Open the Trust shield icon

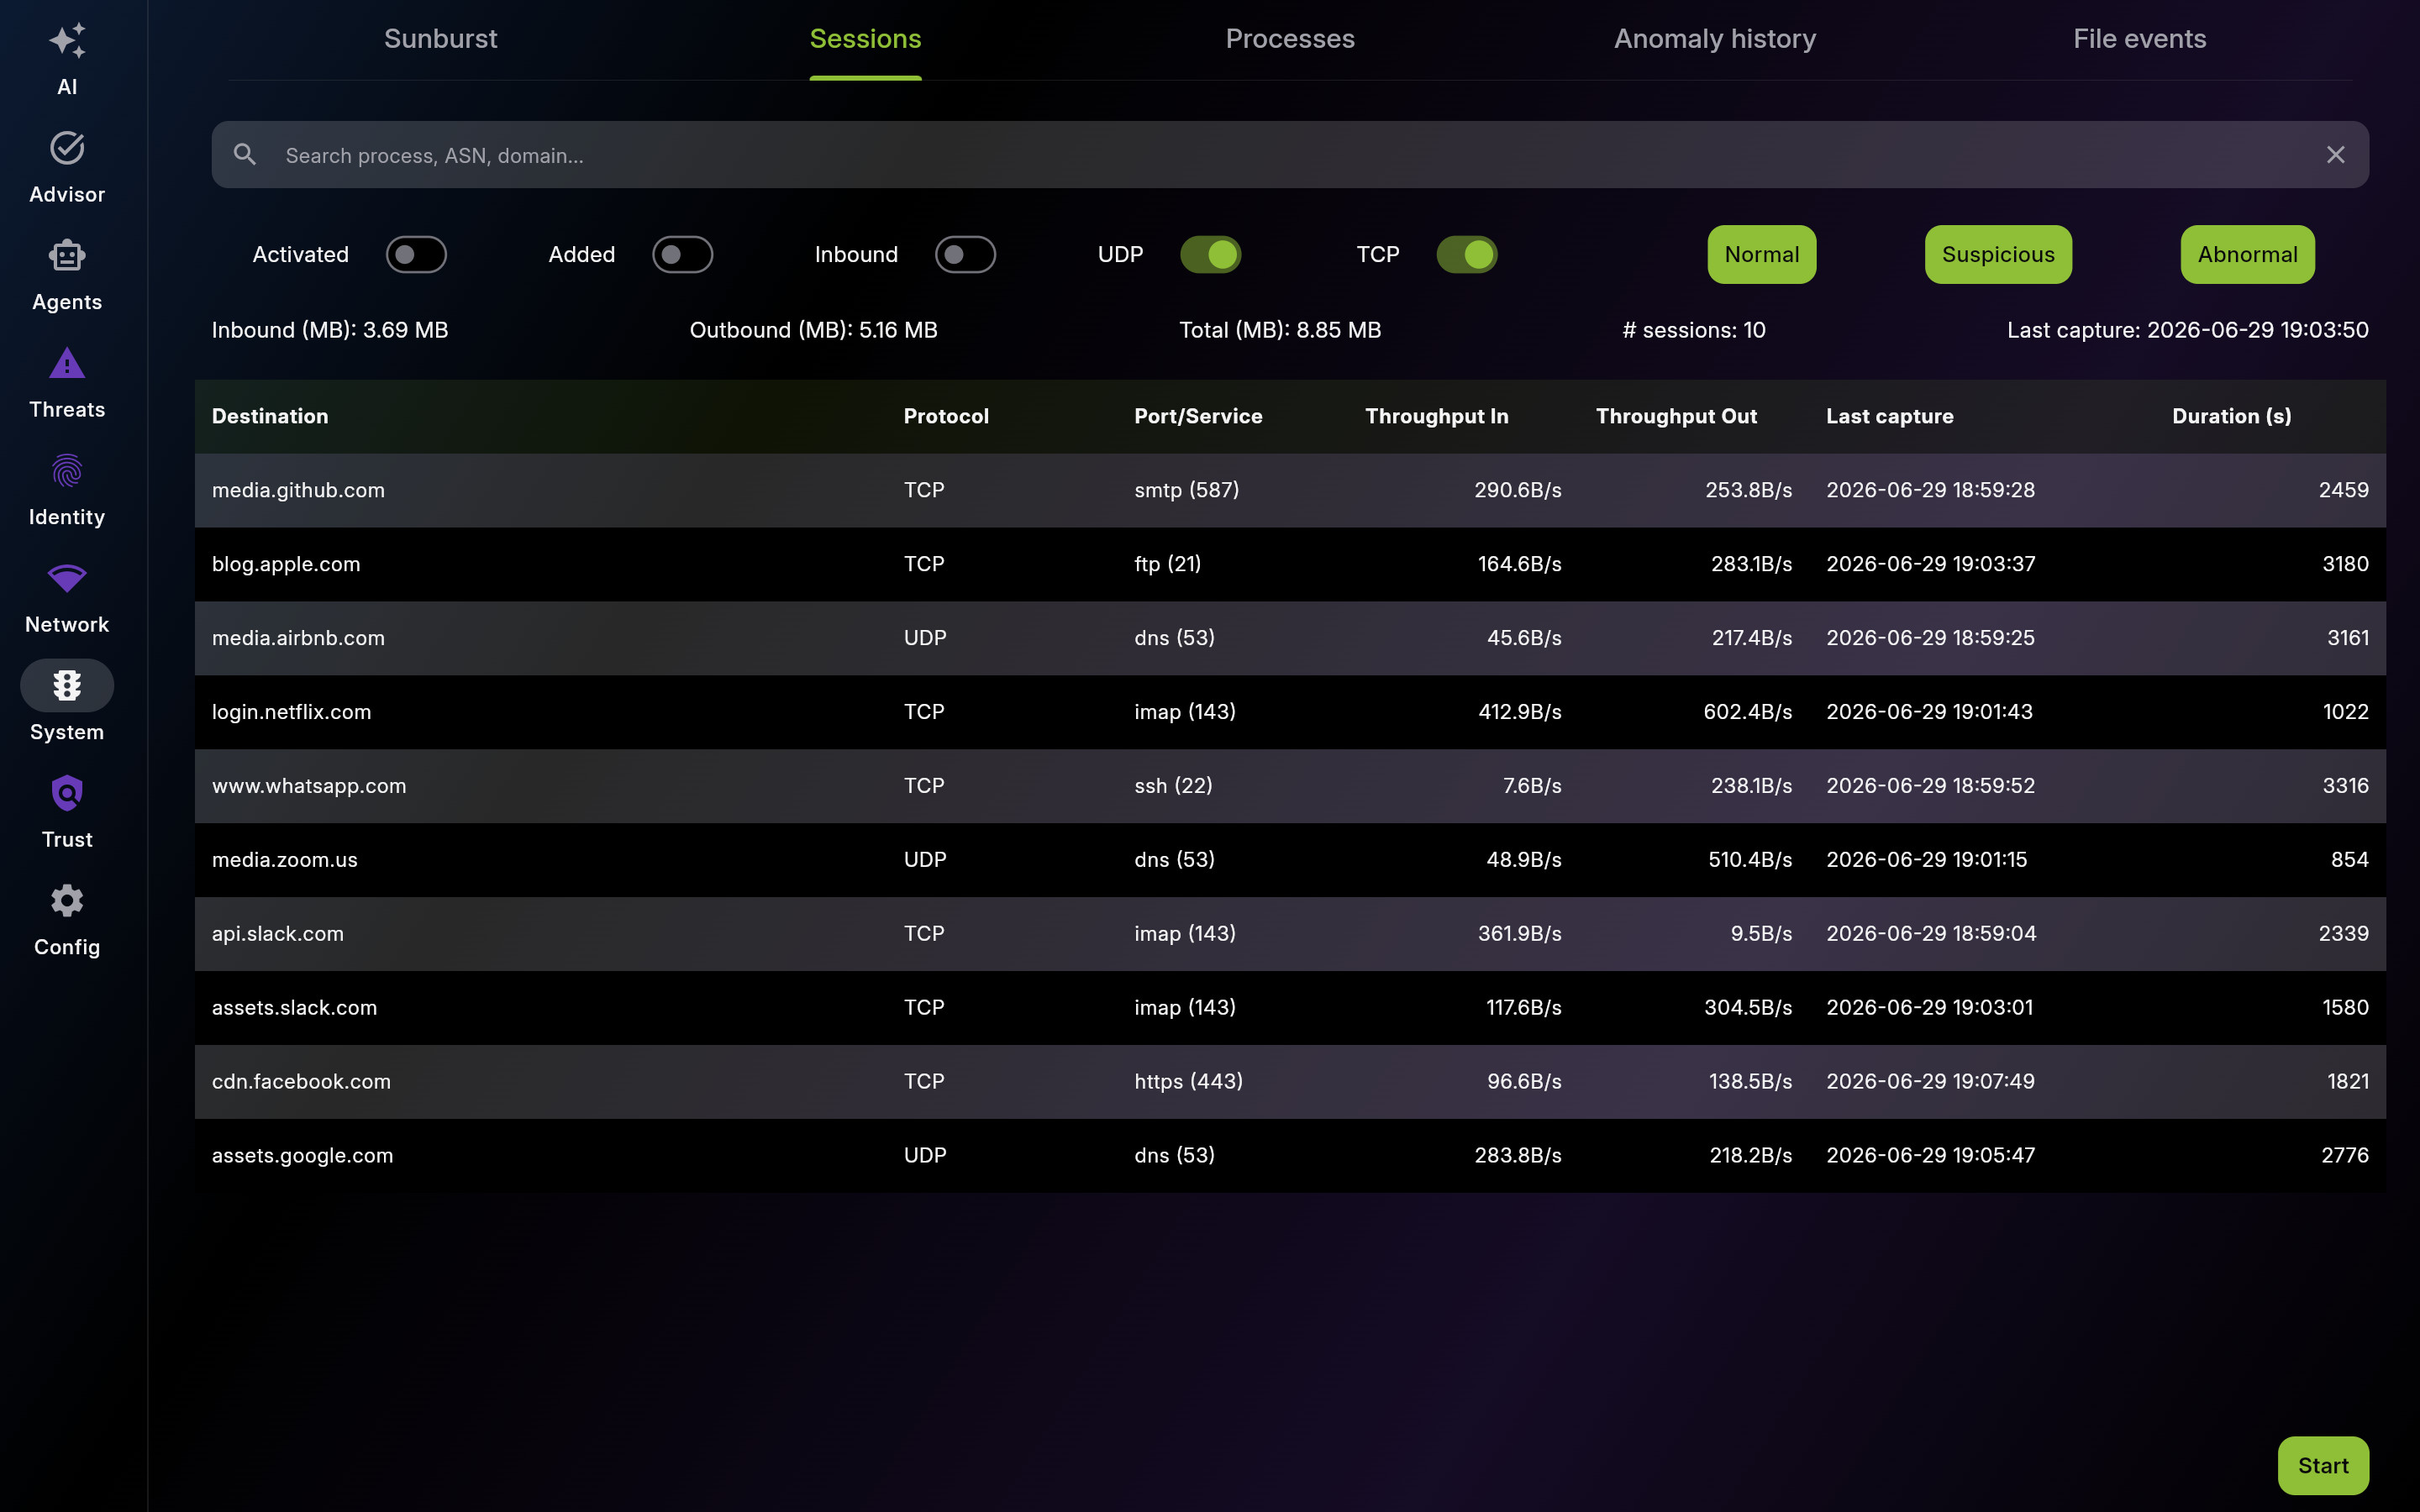tap(67, 793)
